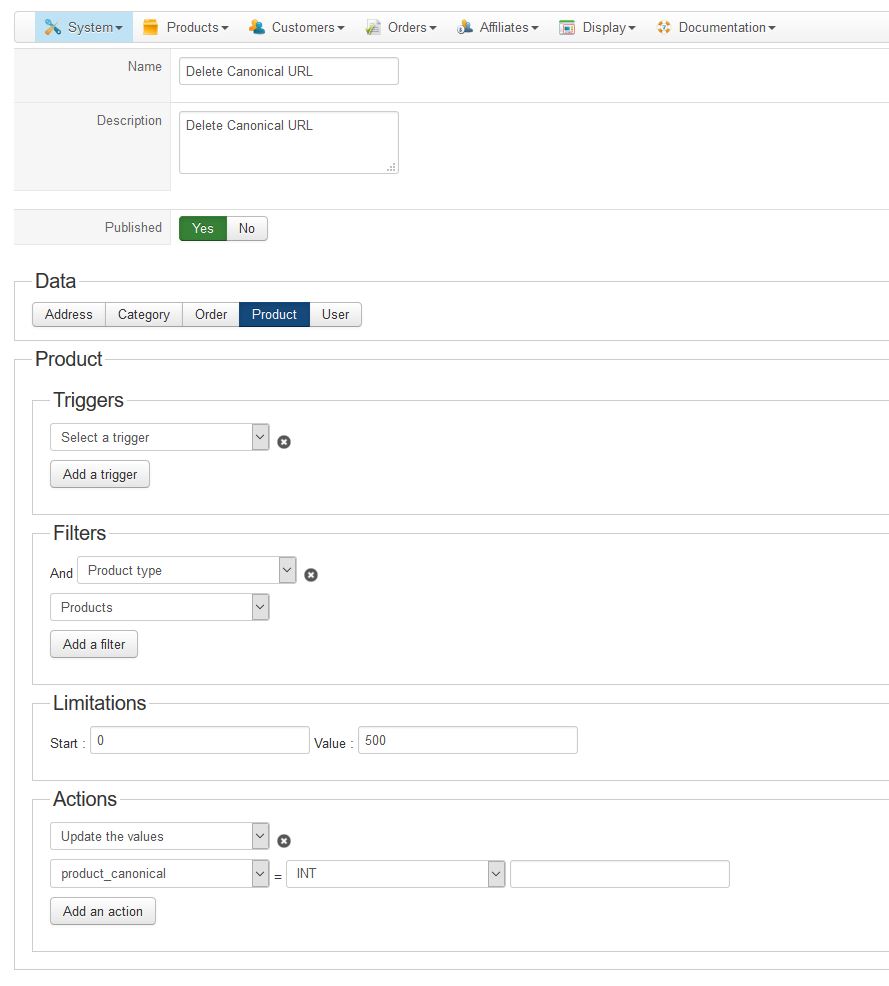Click the Customers people icon
Image resolution: width=889 pixels, height=986 pixels.
tap(257, 27)
